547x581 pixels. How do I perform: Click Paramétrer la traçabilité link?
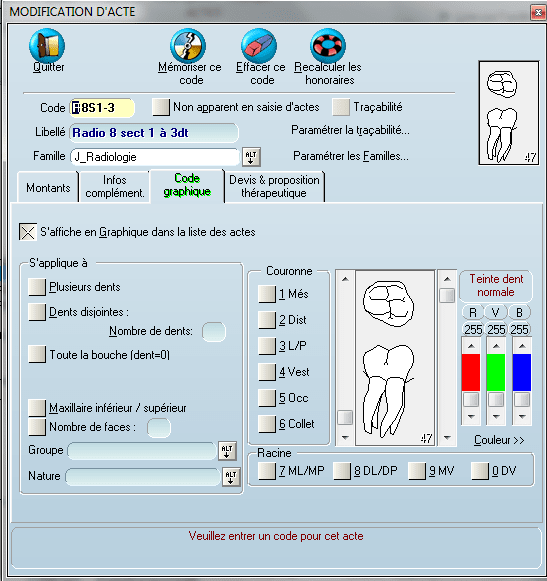(x=350, y=130)
